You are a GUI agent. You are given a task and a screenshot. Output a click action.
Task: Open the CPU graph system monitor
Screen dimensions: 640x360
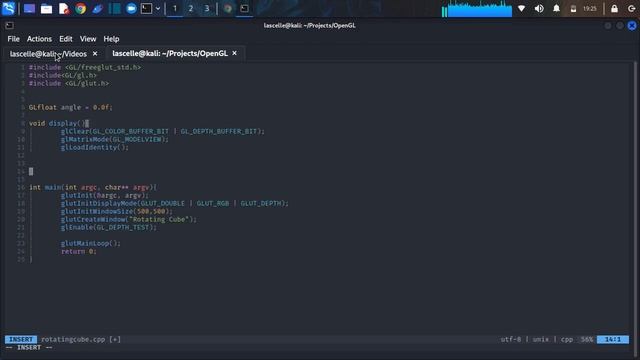(477, 9)
